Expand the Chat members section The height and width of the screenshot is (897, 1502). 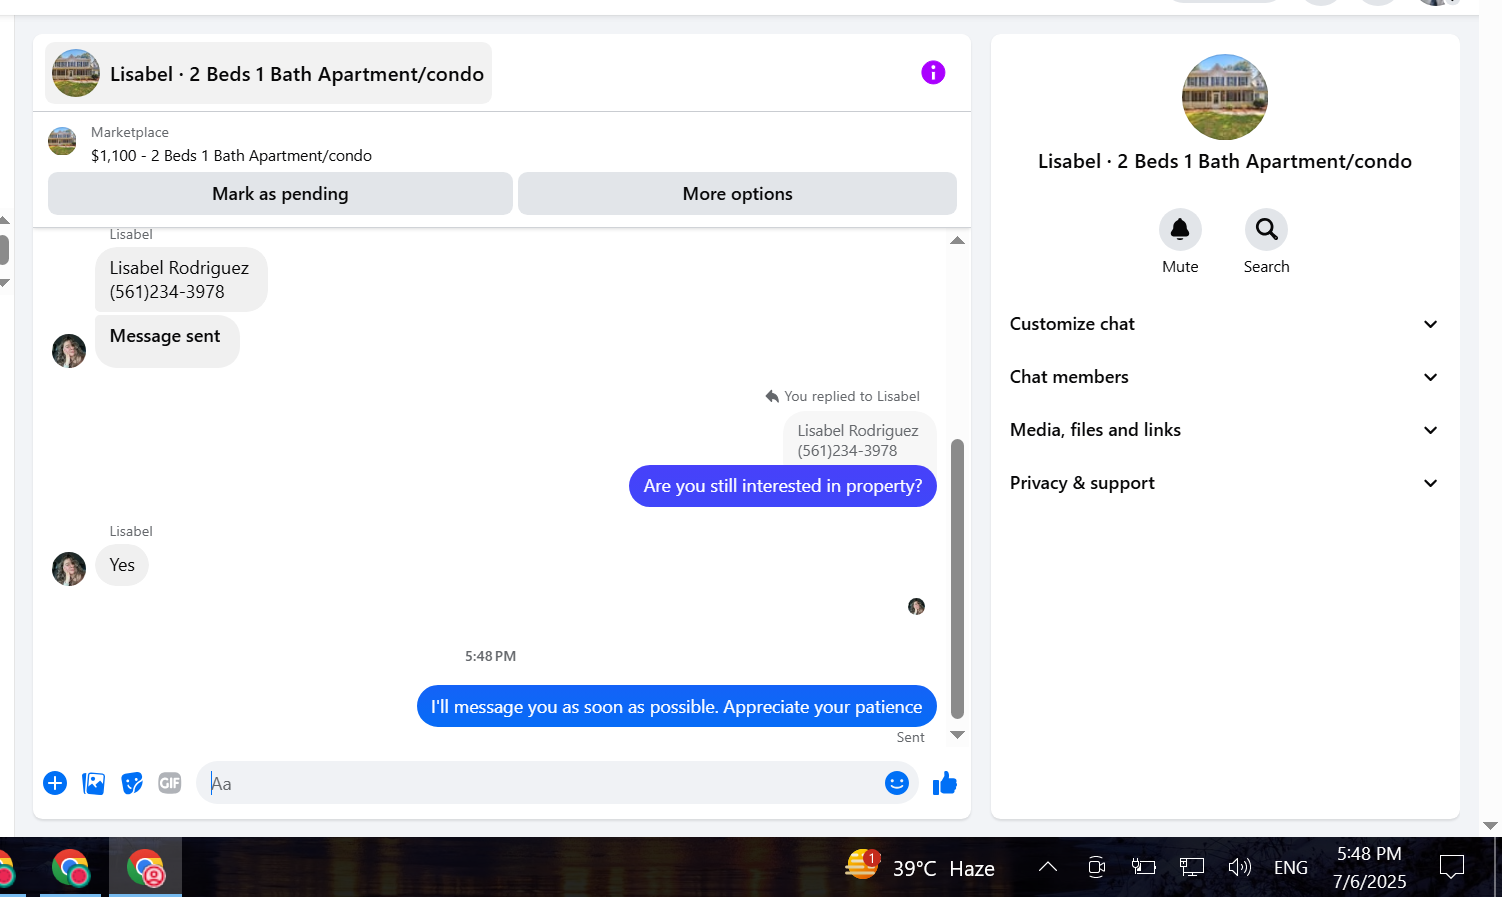point(1225,377)
